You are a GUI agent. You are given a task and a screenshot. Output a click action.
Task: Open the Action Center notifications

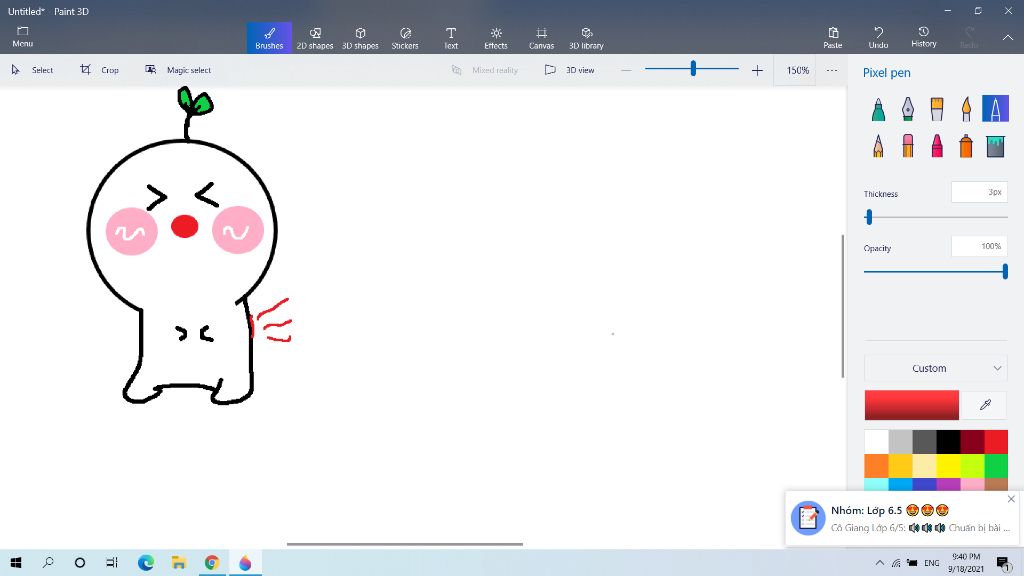1002,562
